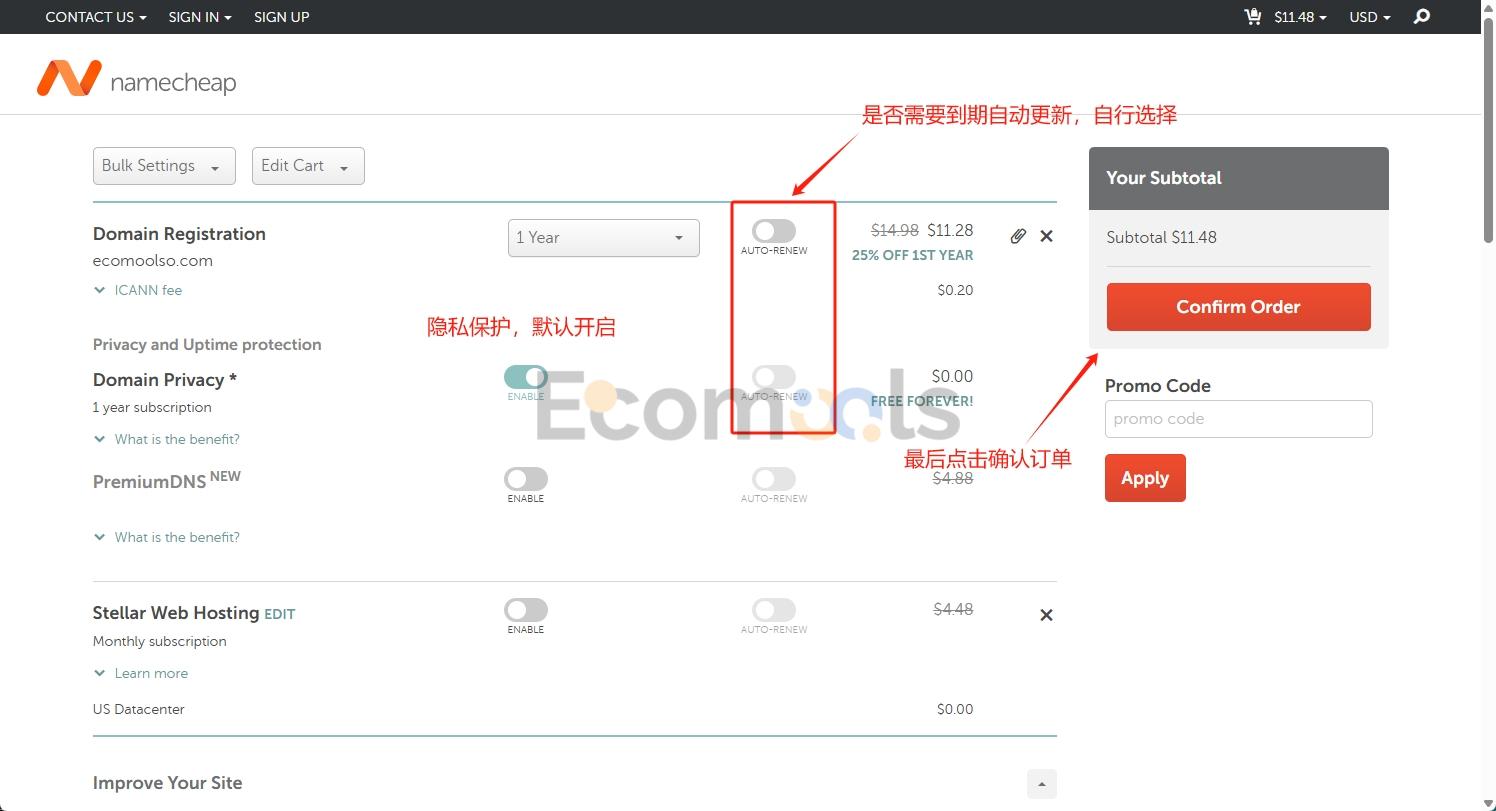Toggle Domain Privacy auto-renew switch
This screenshot has height=811, width=1496.
[774, 377]
